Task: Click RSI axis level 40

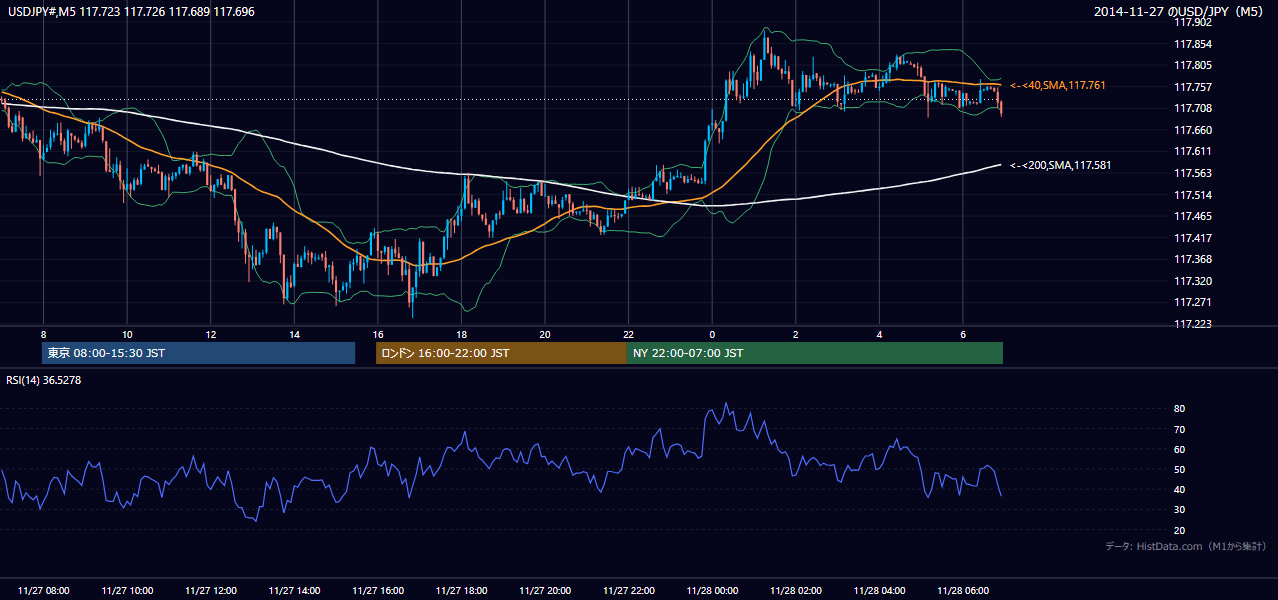Action: [x=1179, y=489]
